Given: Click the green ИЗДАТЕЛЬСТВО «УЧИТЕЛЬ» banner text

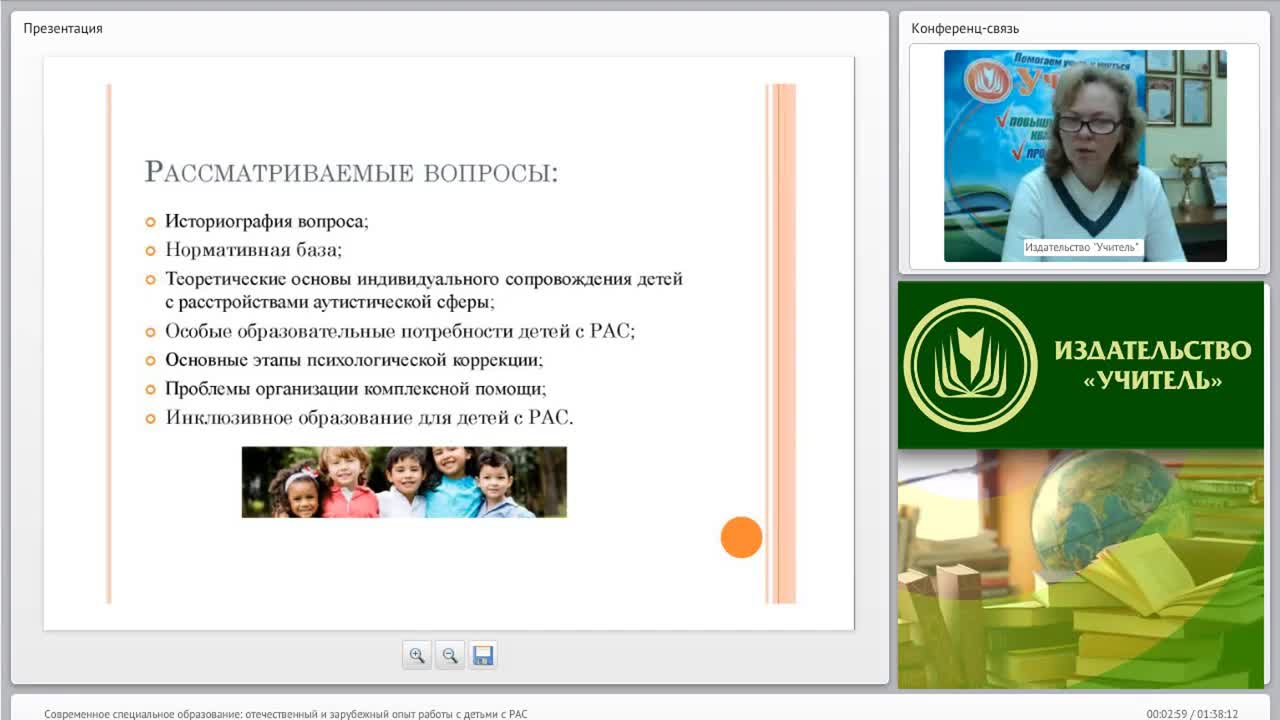Looking at the screenshot, I should [1153, 365].
